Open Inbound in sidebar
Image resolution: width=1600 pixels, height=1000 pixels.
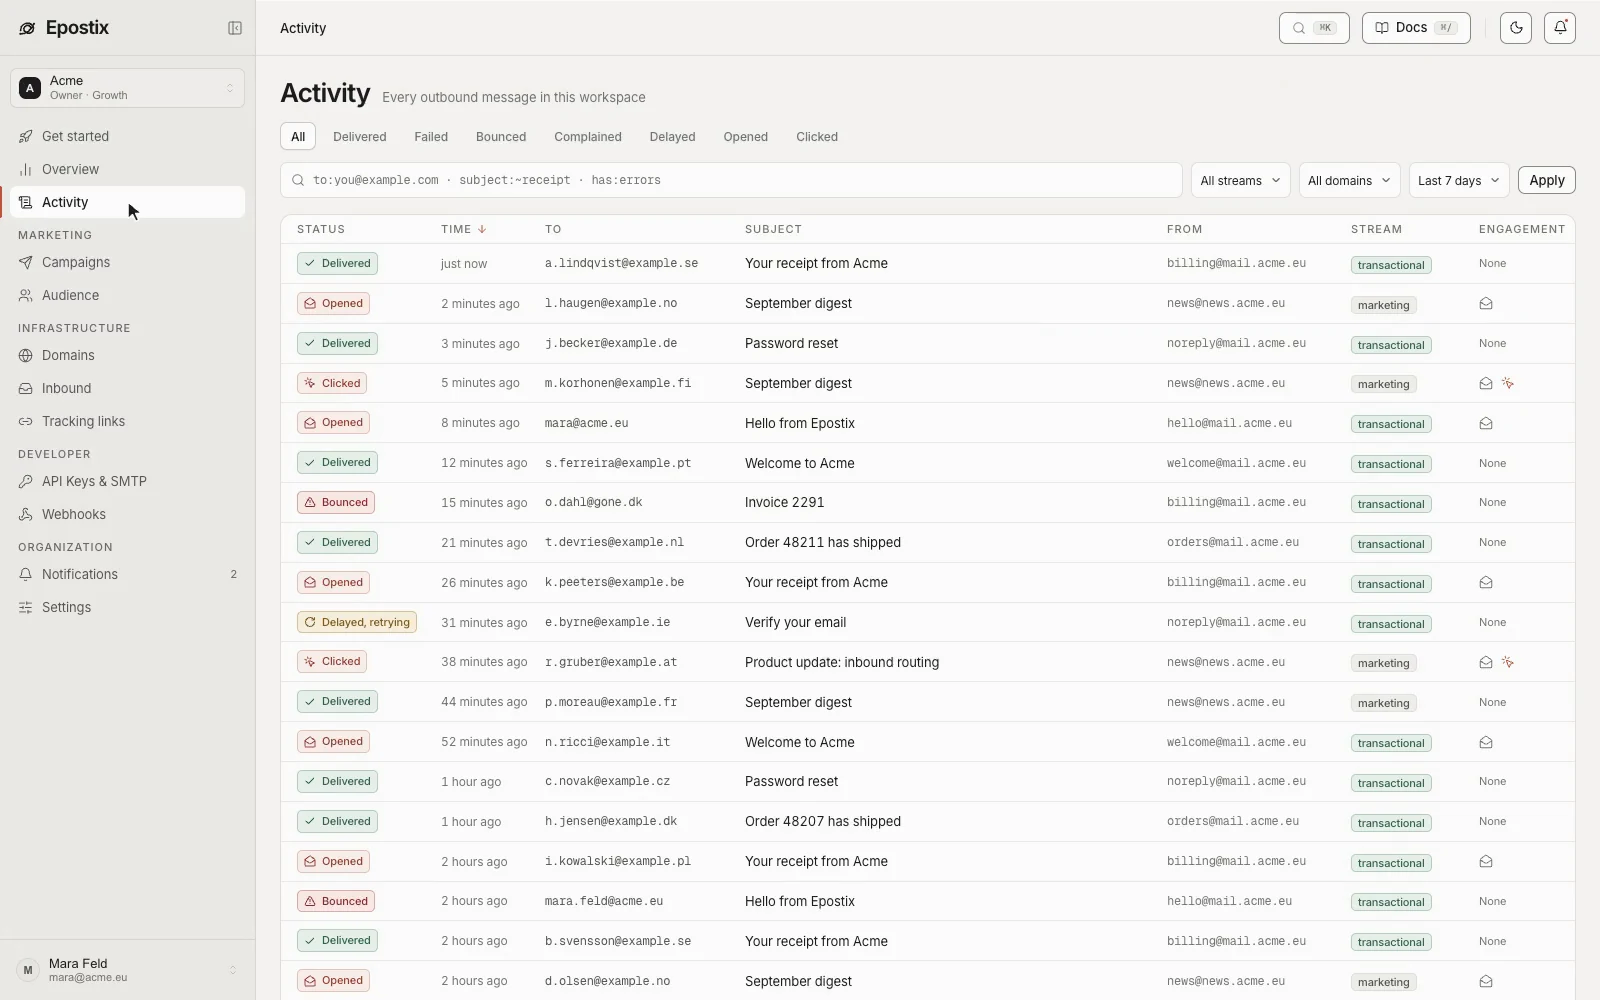pyautogui.click(x=127, y=388)
